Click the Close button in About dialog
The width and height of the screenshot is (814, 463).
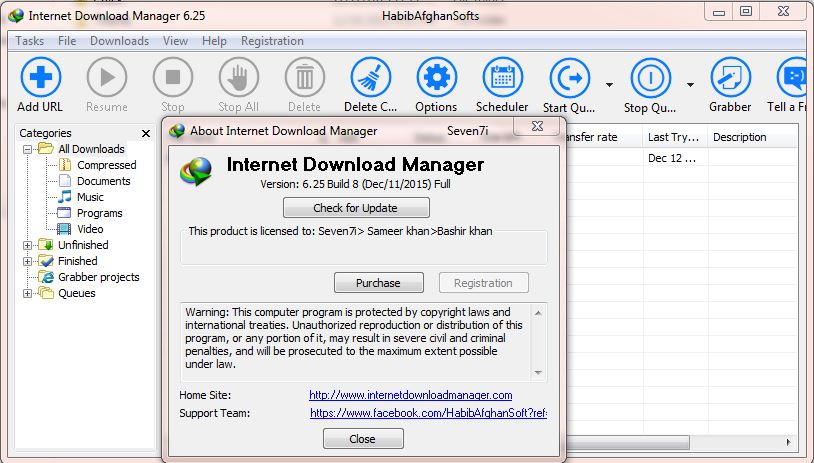(363, 439)
